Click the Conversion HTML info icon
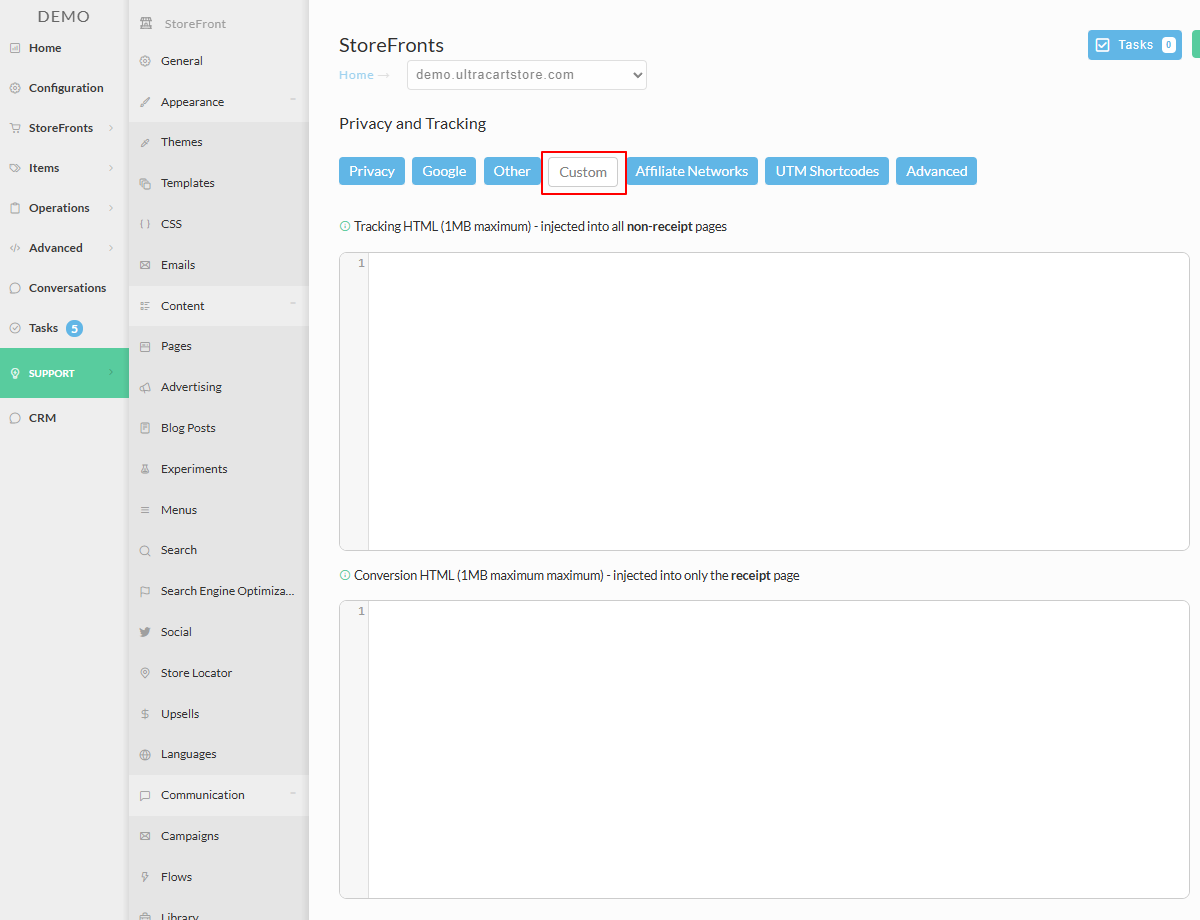Image resolution: width=1200 pixels, height=920 pixels. (345, 575)
